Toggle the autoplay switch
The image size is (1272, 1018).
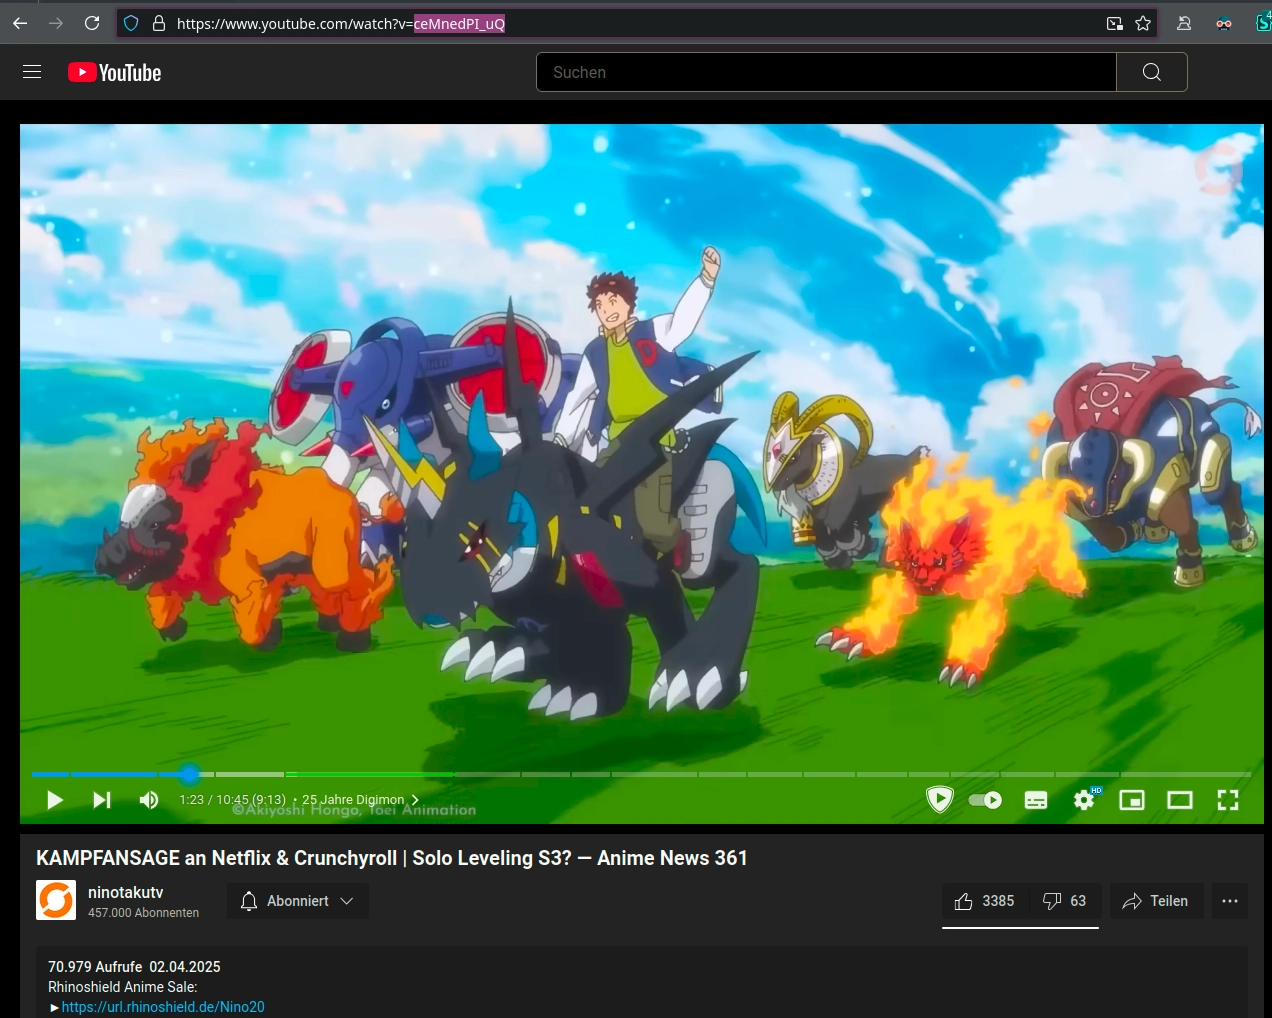click(985, 800)
